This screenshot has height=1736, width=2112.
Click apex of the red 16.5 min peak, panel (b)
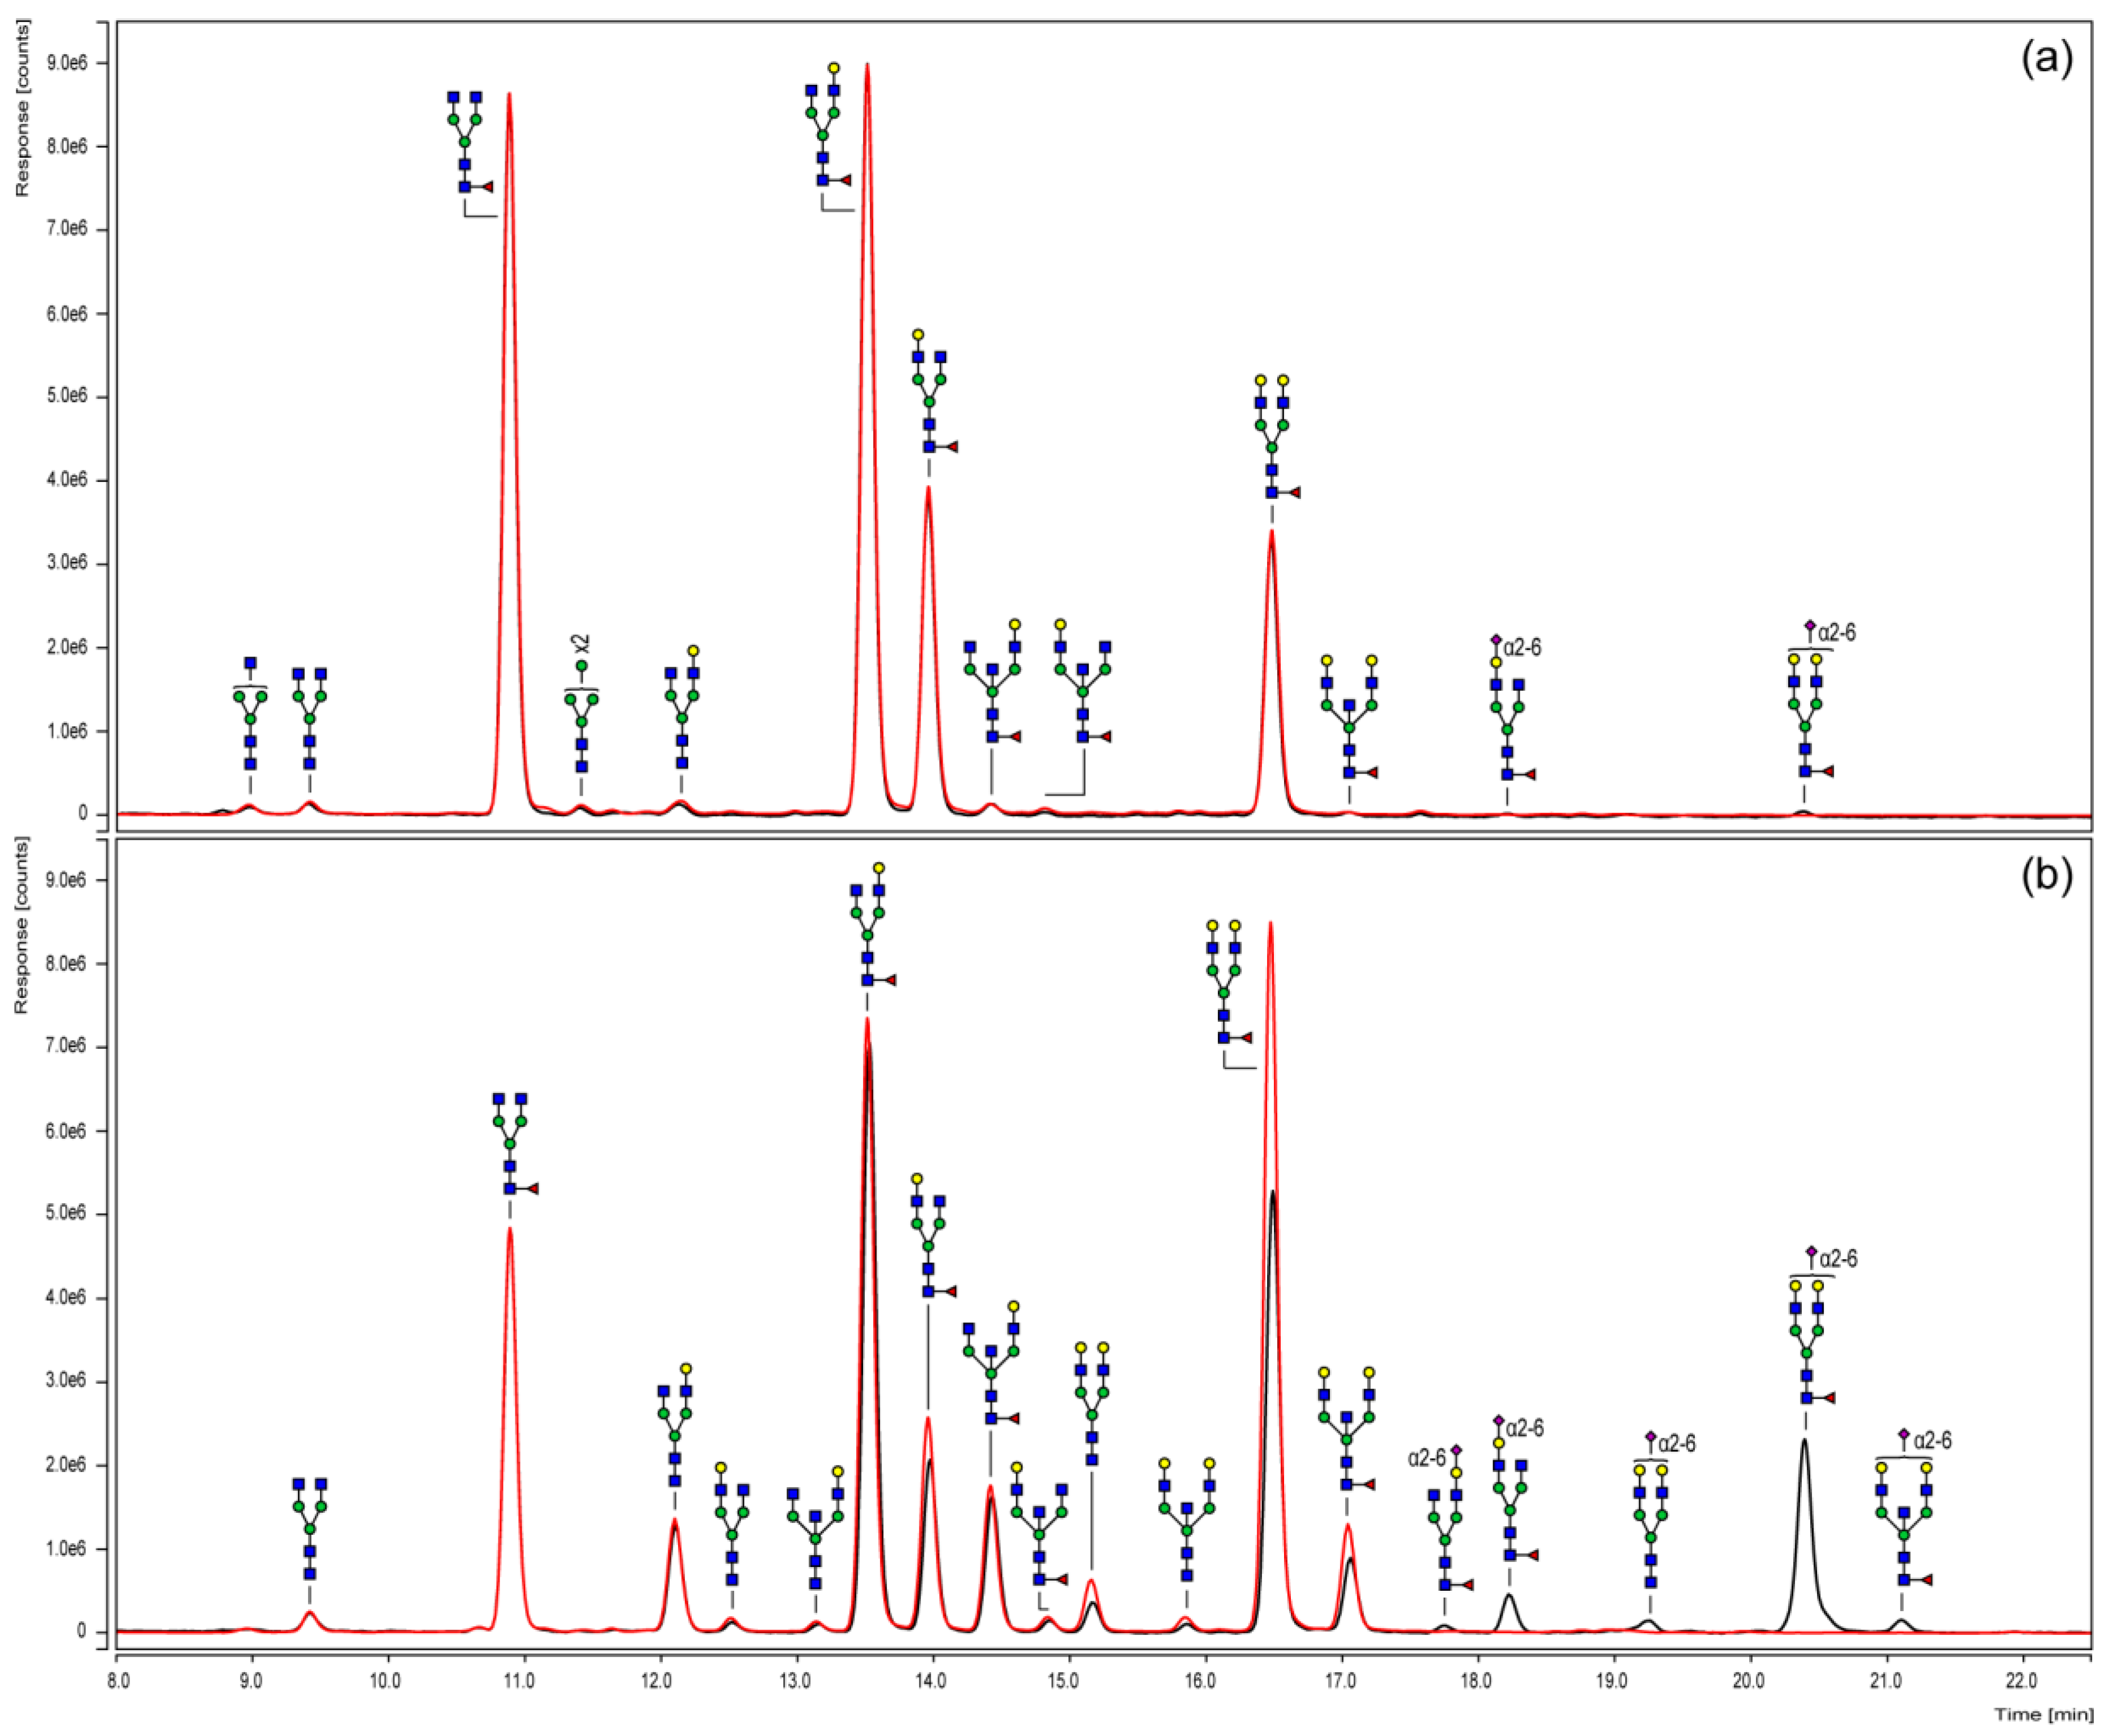[1270, 923]
